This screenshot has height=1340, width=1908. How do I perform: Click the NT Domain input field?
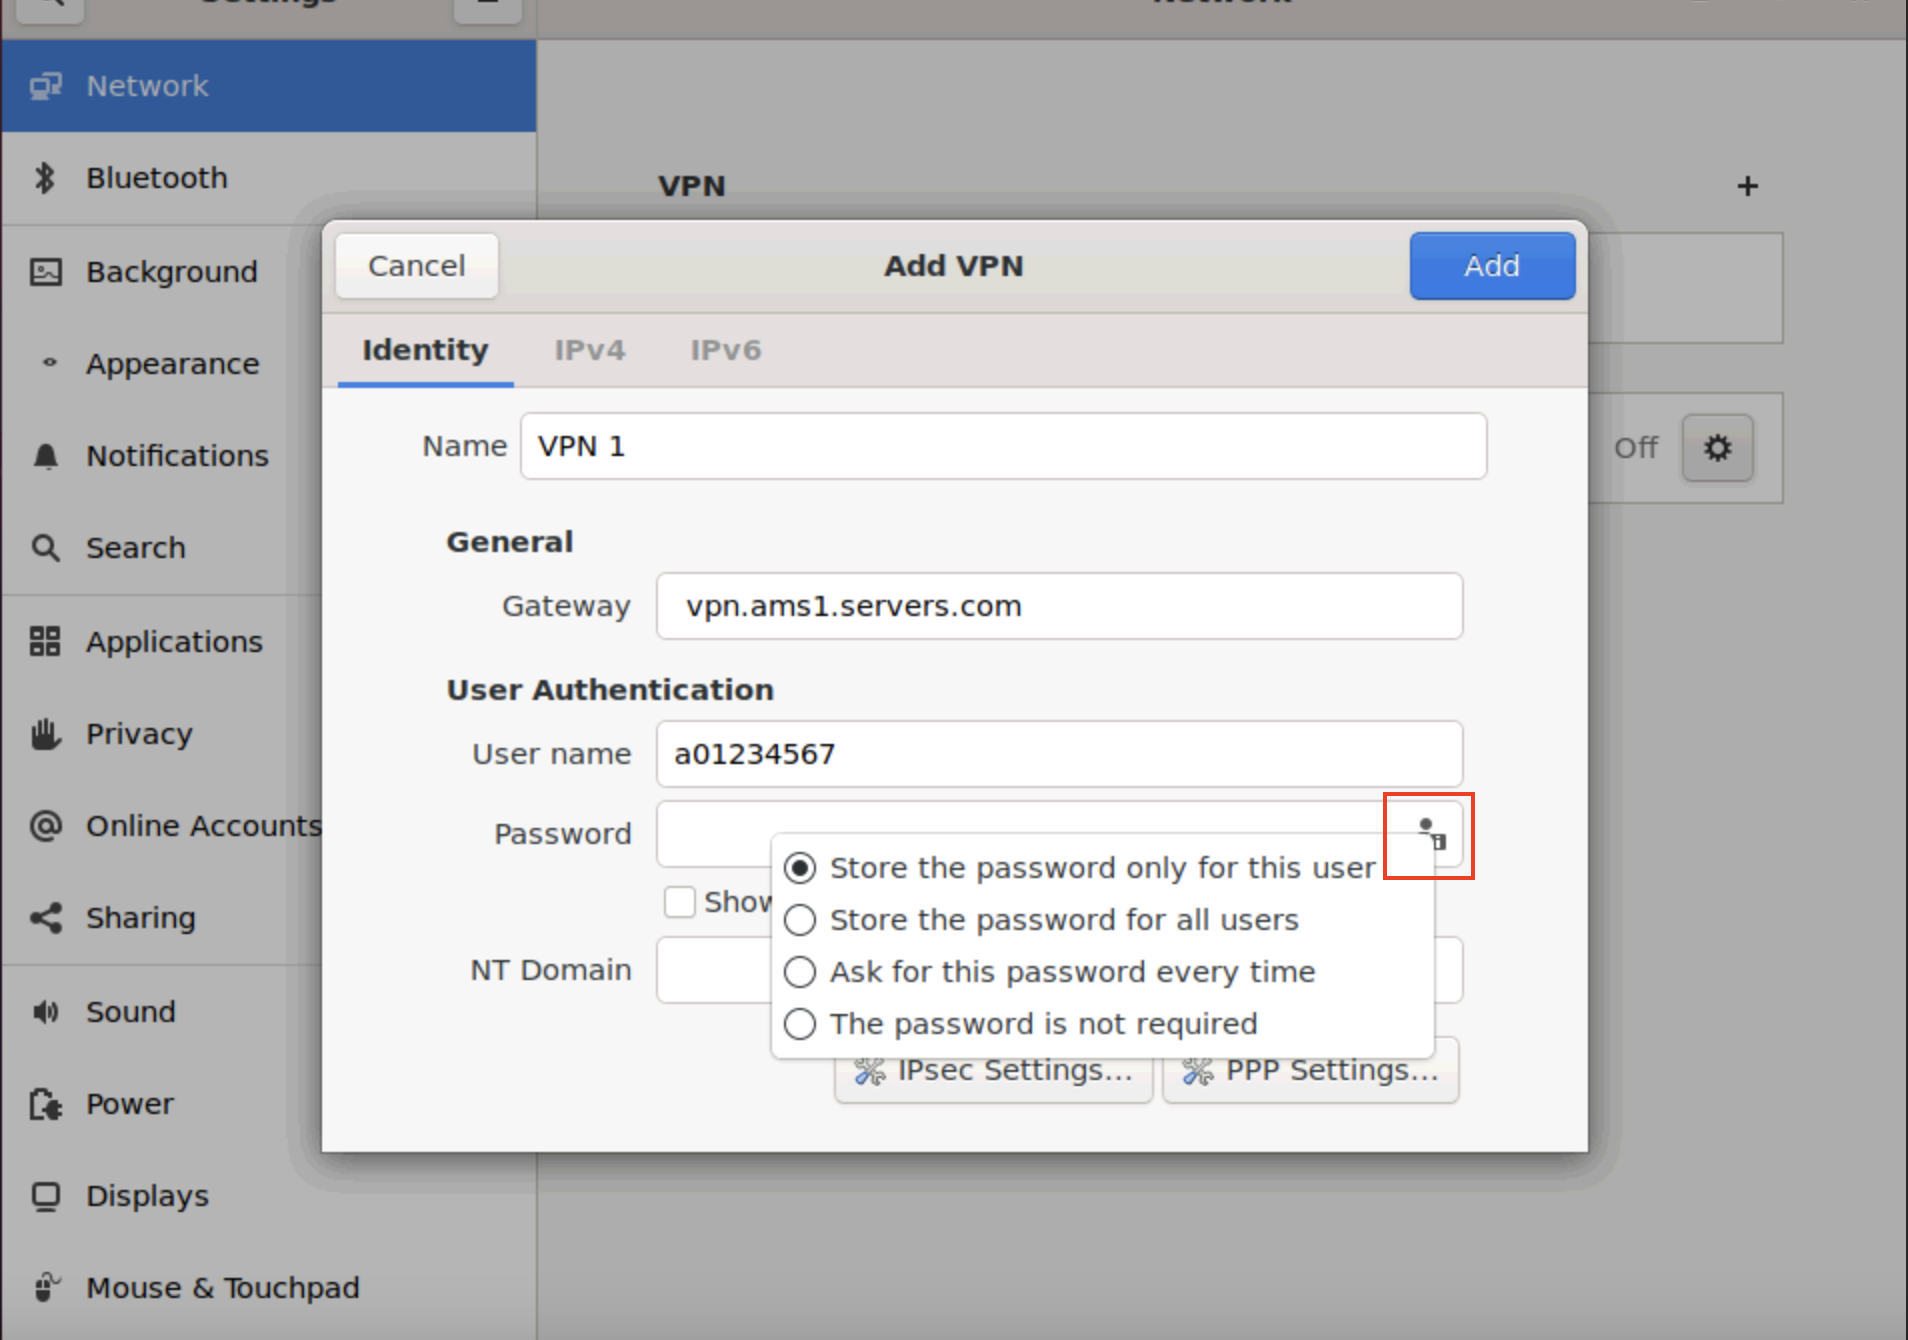pos(713,970)
